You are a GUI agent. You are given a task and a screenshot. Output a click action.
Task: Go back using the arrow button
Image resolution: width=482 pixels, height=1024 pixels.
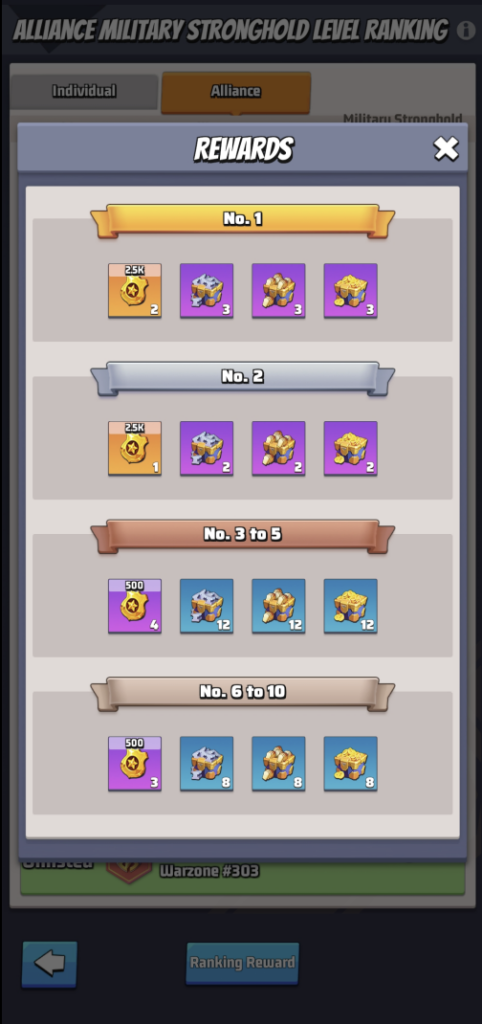(50, 964)
